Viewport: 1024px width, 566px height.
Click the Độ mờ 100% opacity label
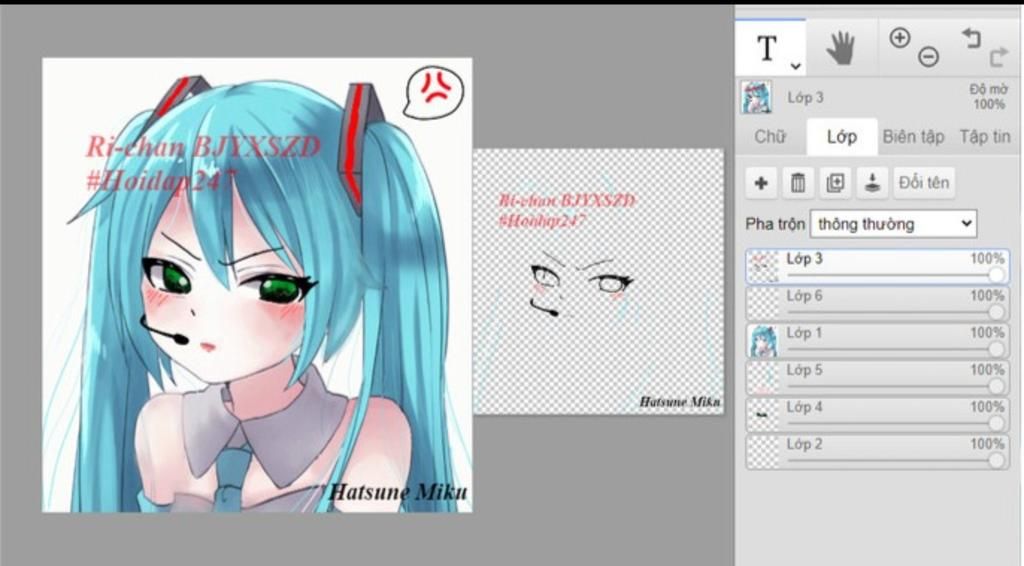point(988,97)
